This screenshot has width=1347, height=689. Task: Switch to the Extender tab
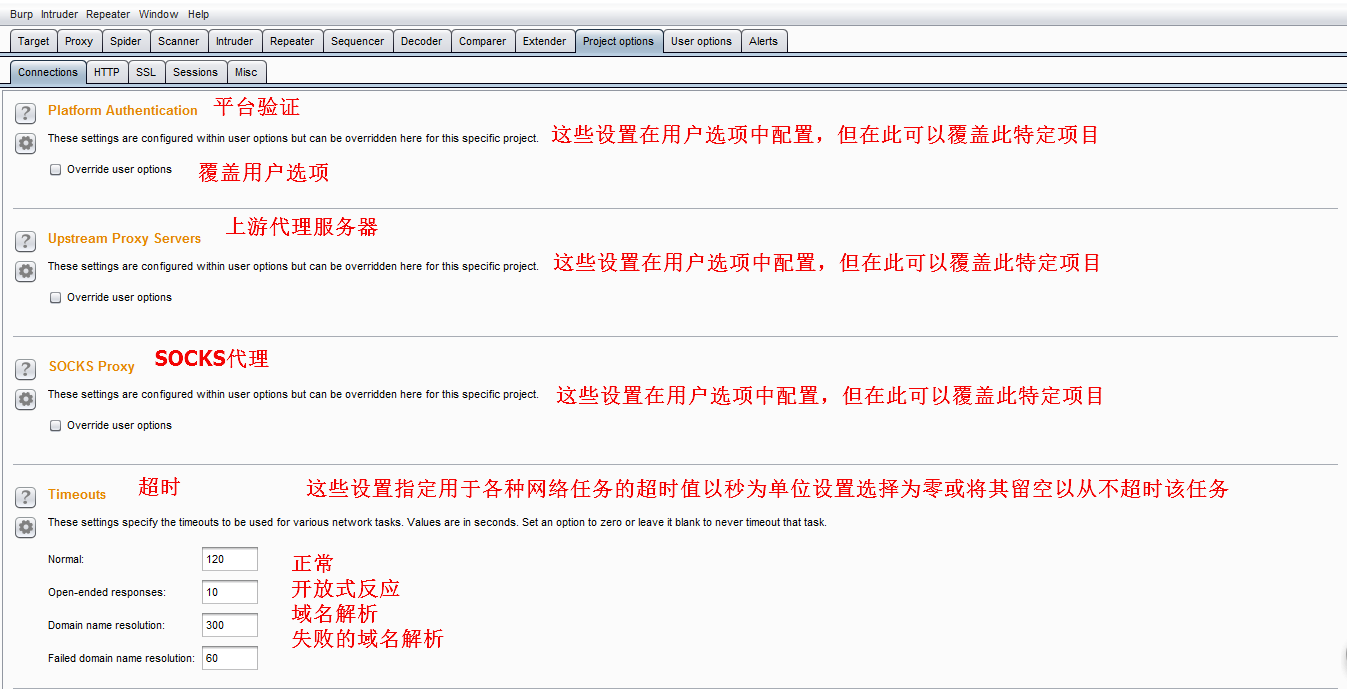(x=544, y=41)
